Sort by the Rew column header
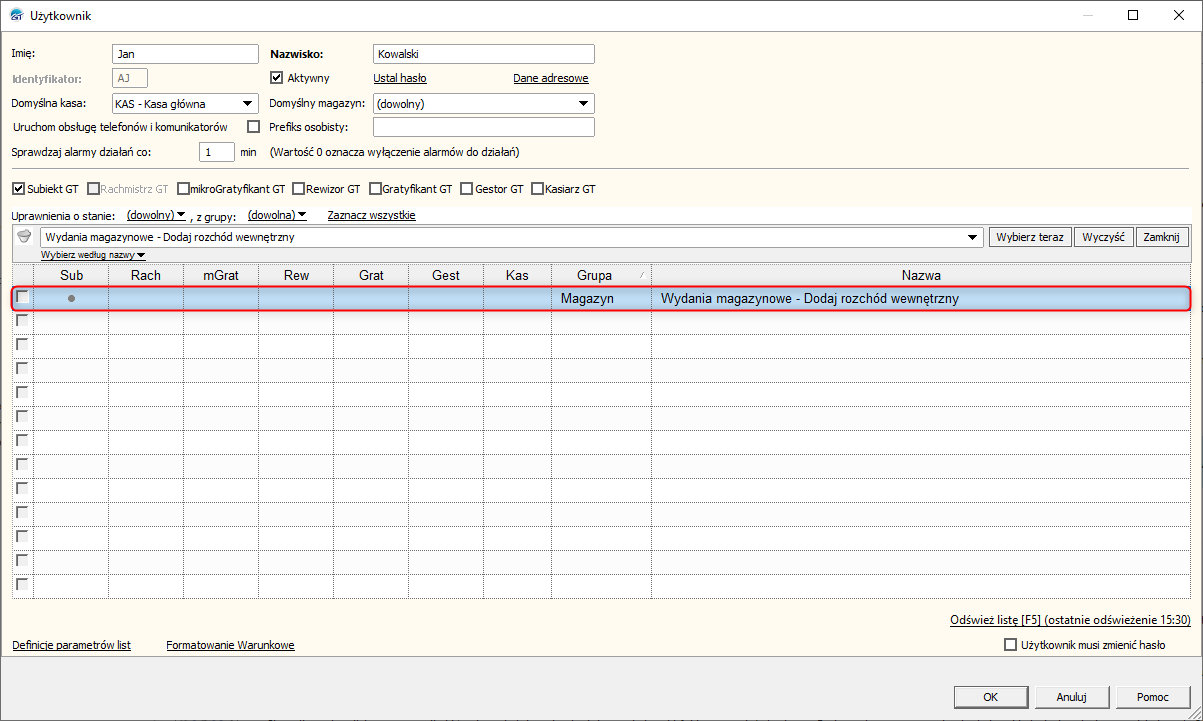 click(x=296, y=275)
